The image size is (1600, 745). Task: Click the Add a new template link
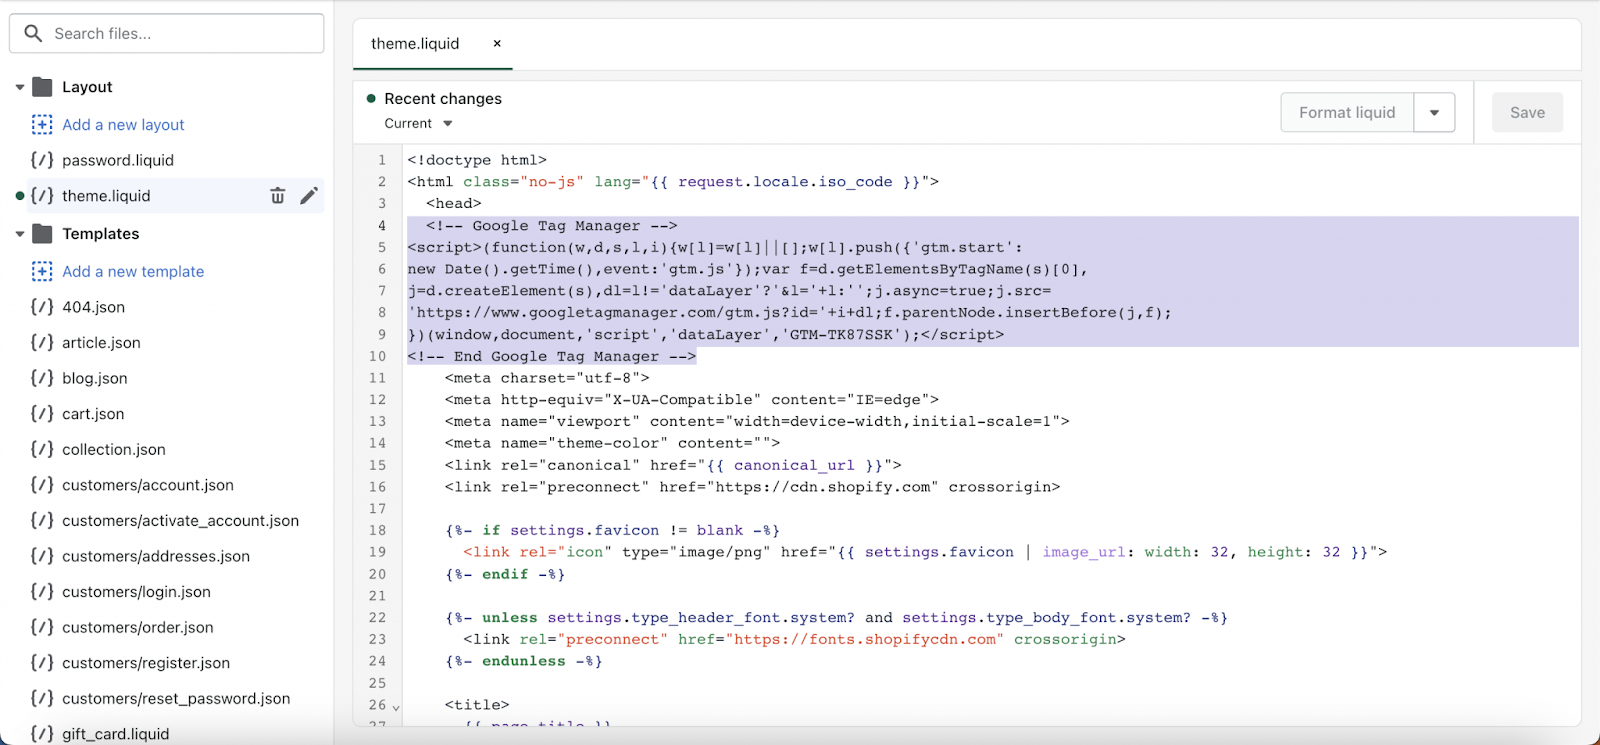click(133, 272)
